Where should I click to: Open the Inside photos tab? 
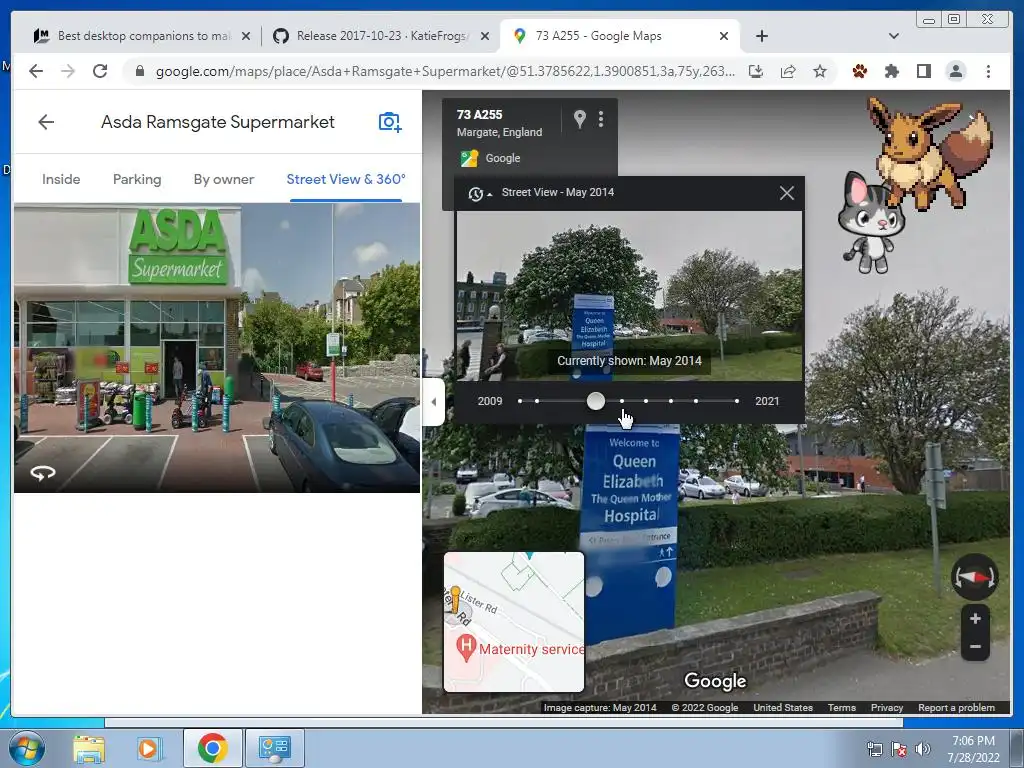click(x=61, y=179)
